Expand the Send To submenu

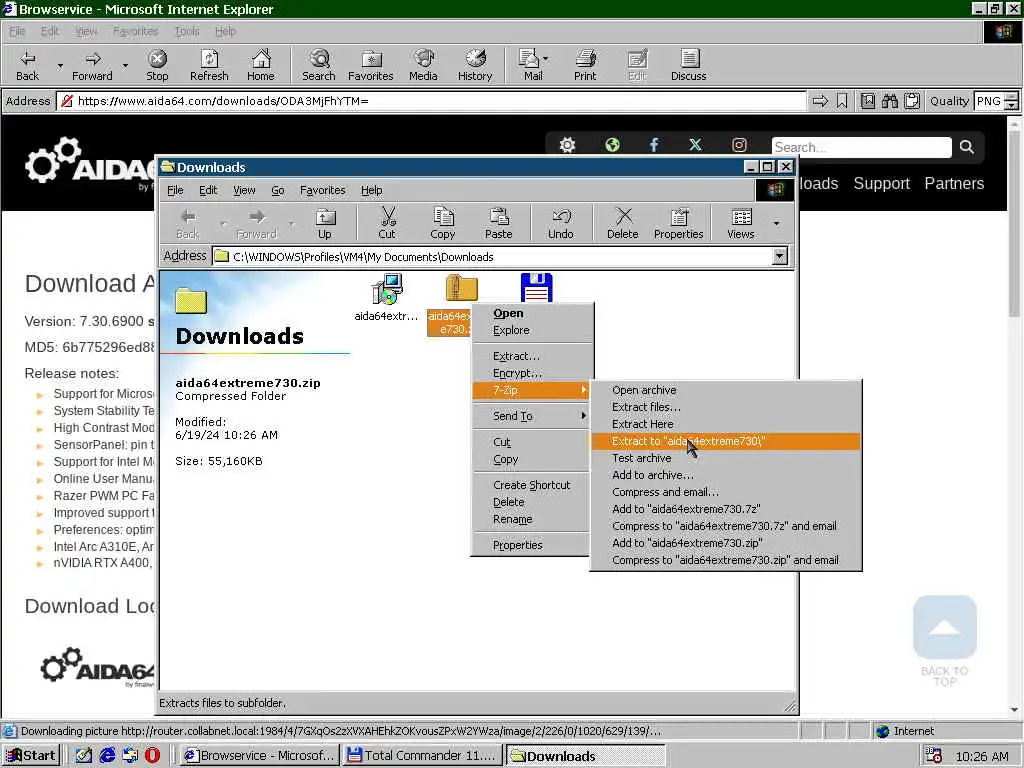[530, 416]
